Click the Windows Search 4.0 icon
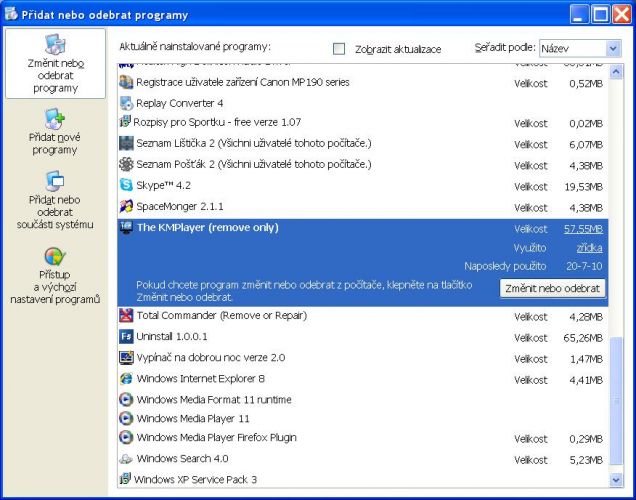The height and width of the screenshot is (500, 636). coord(126,459)
